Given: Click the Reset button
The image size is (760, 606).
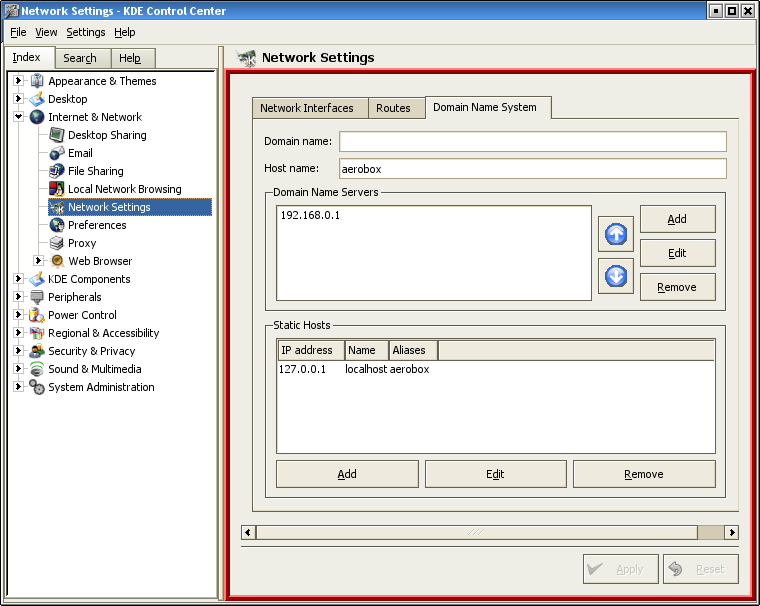Looking at the screenshot, I should click(701, 569).
